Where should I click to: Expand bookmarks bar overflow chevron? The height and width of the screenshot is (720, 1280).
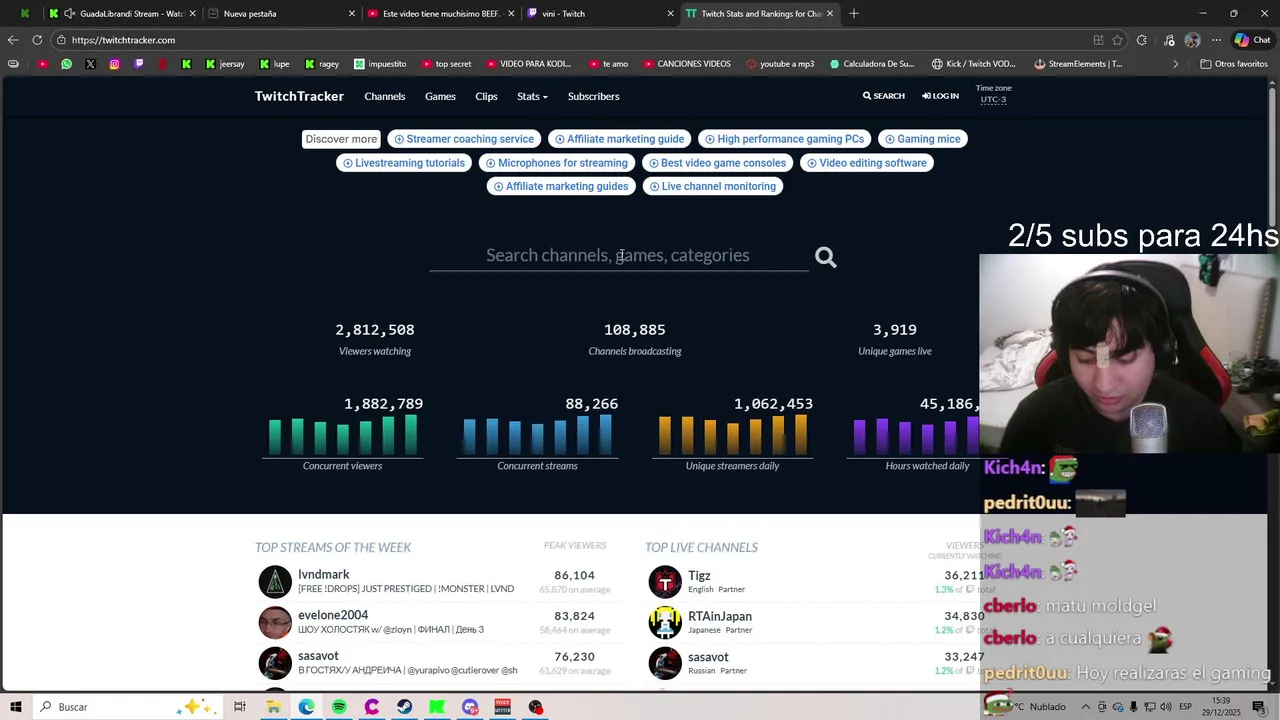1175,64
